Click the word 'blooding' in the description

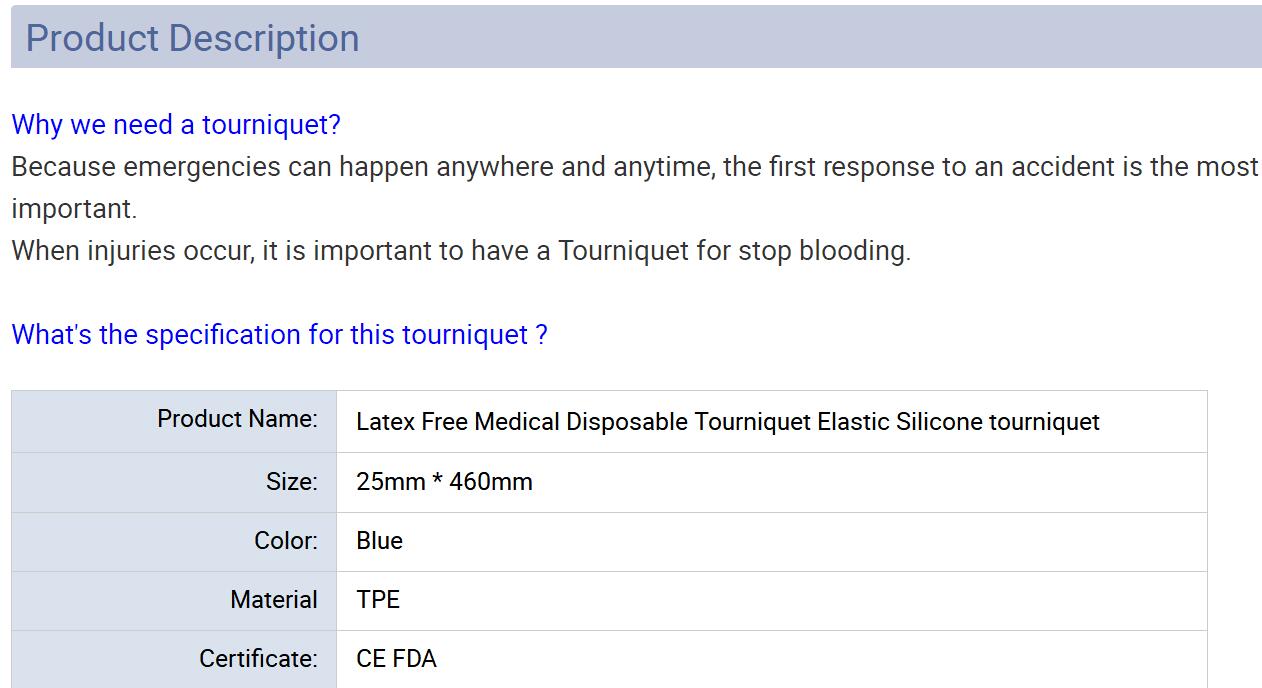coord(854,250)
